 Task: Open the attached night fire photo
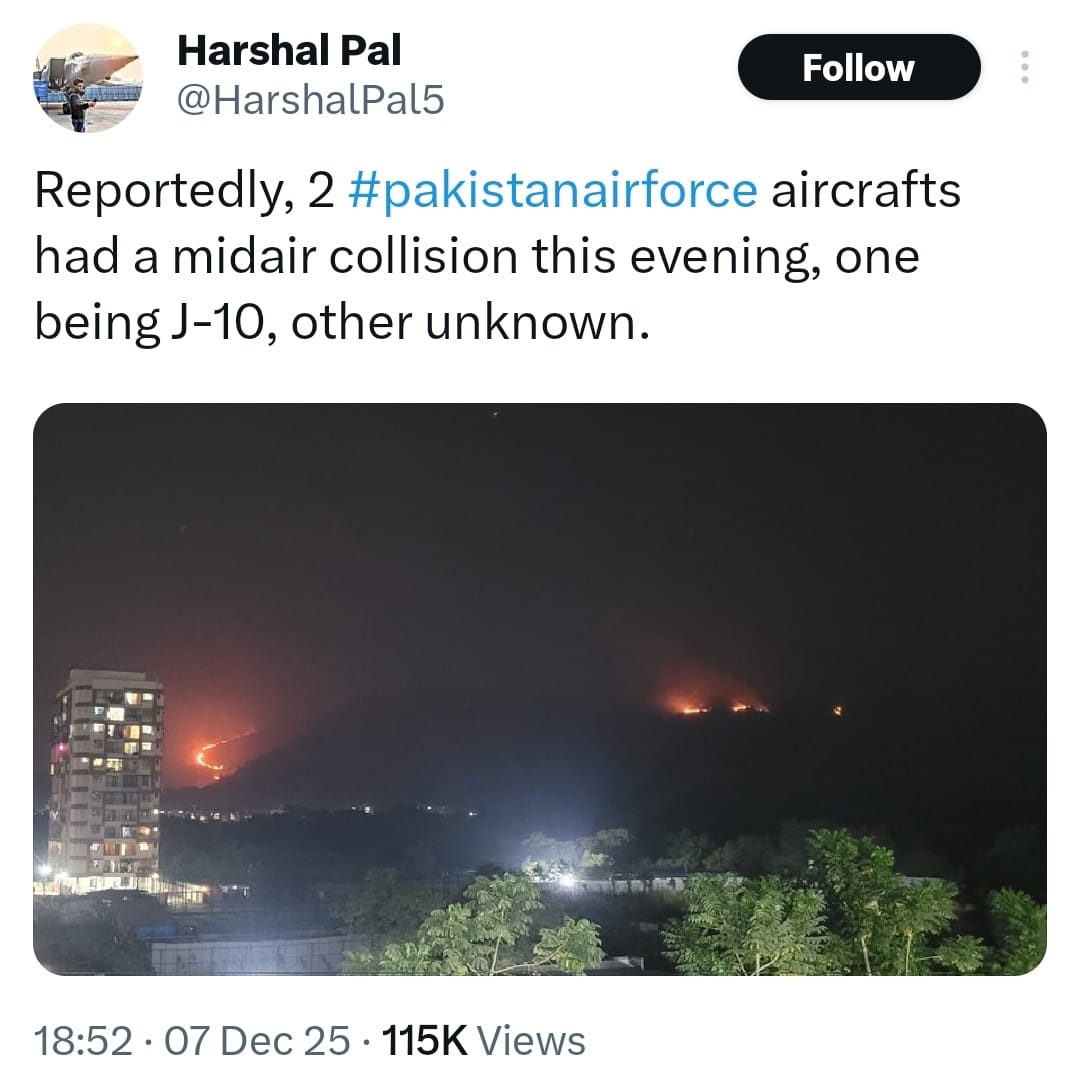(x=540, y=688)
